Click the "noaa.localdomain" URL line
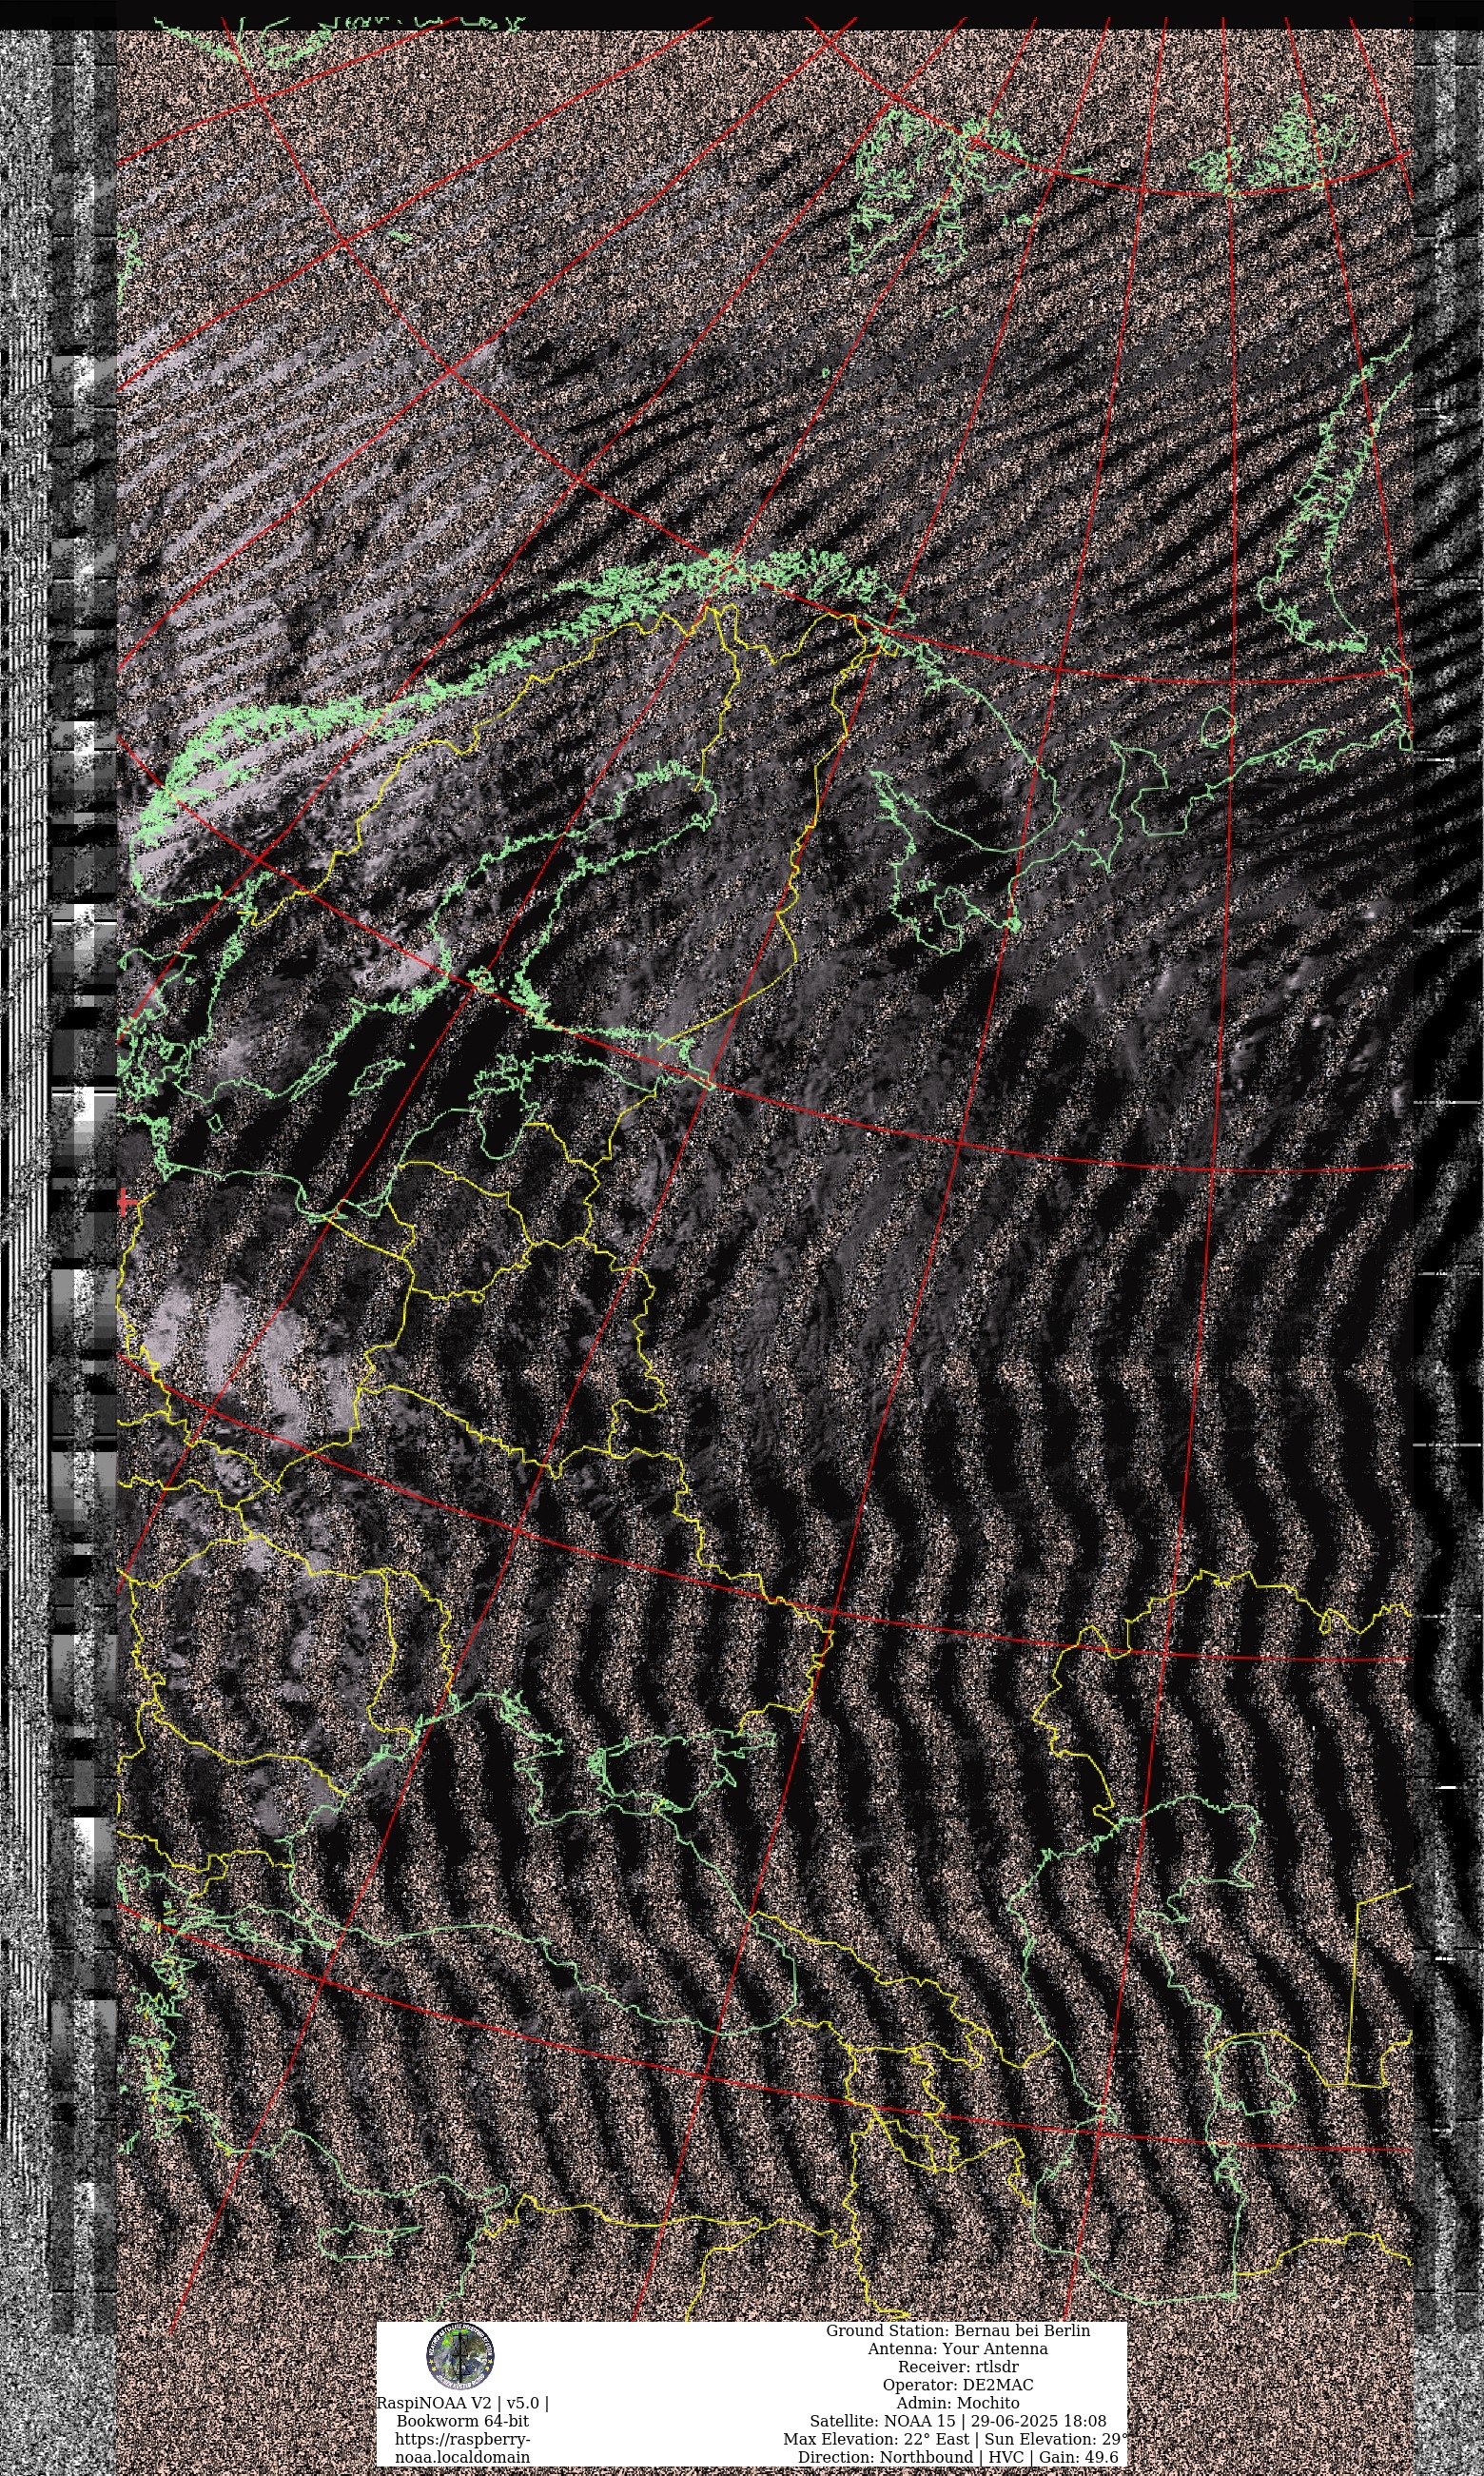 pos(462,2456)
